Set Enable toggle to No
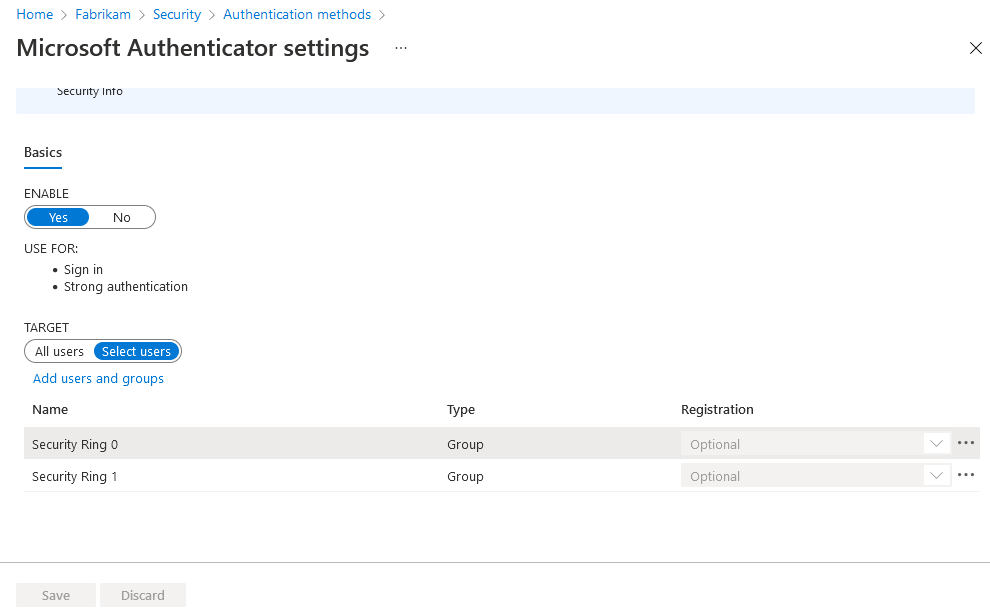Screen dimensions: 990x613 tap(122, 217)
